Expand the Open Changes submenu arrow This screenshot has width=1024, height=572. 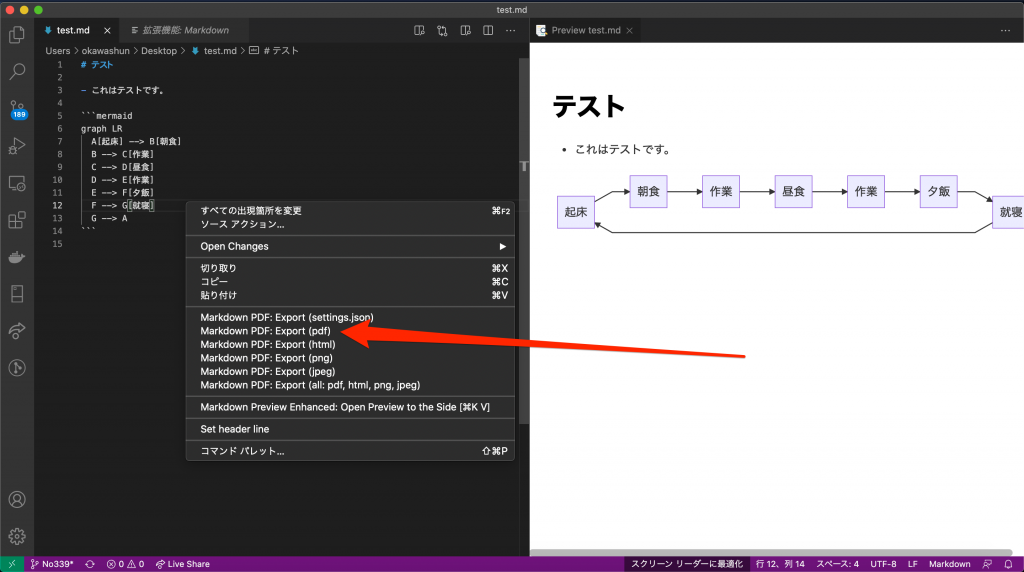click(x=502, y=246)
